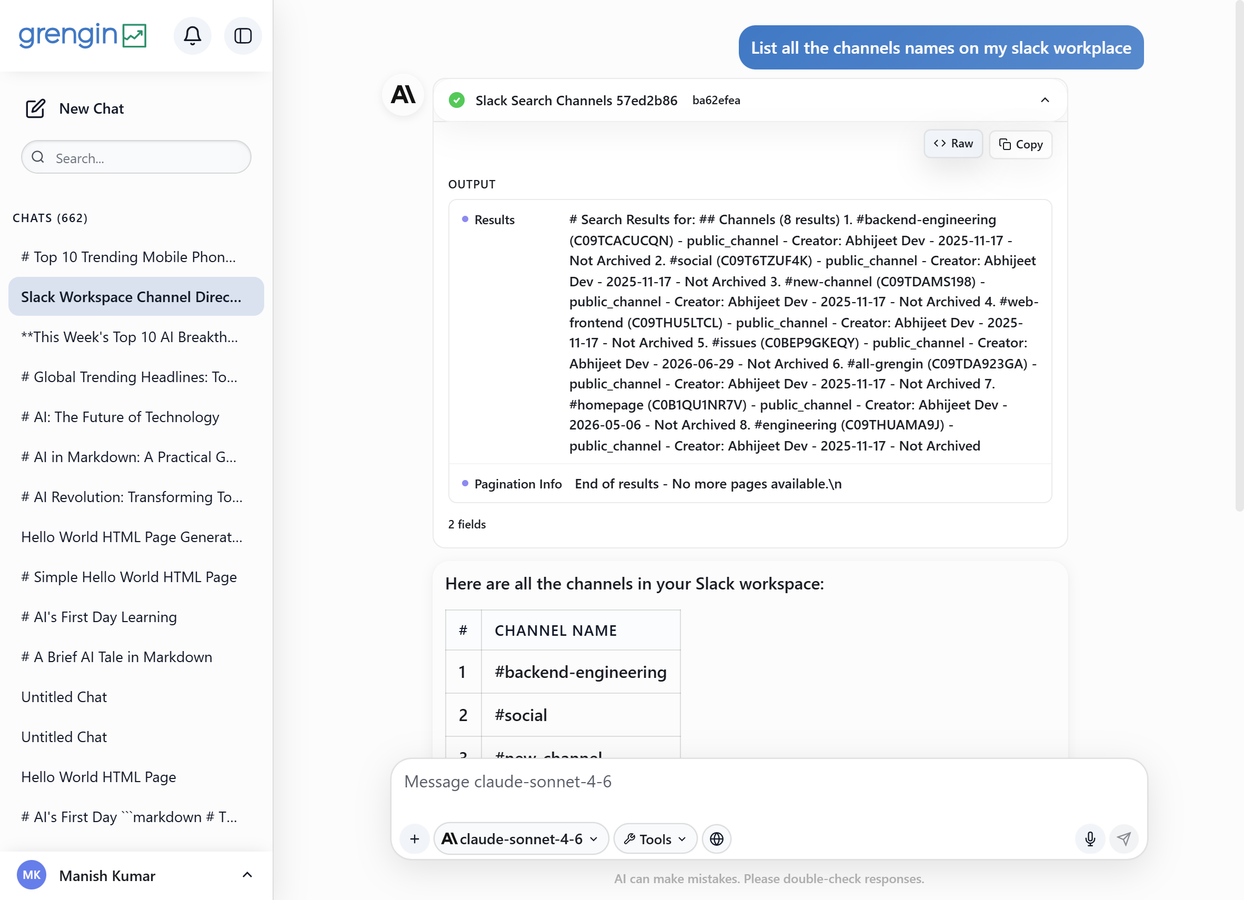1244x900 pixels.
Task: Click the green success check icon
Action: (457, 100)
